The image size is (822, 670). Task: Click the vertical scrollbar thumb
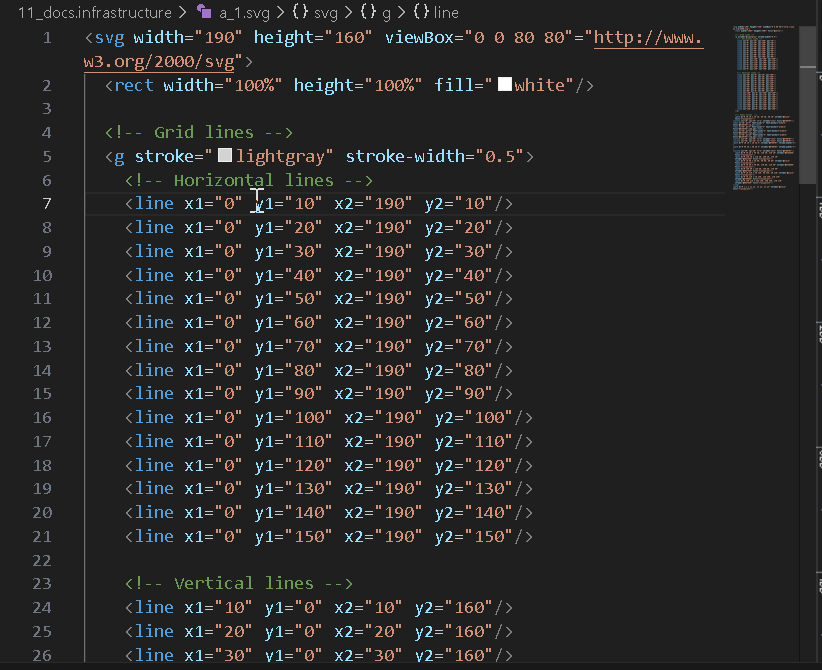(808, 105)
